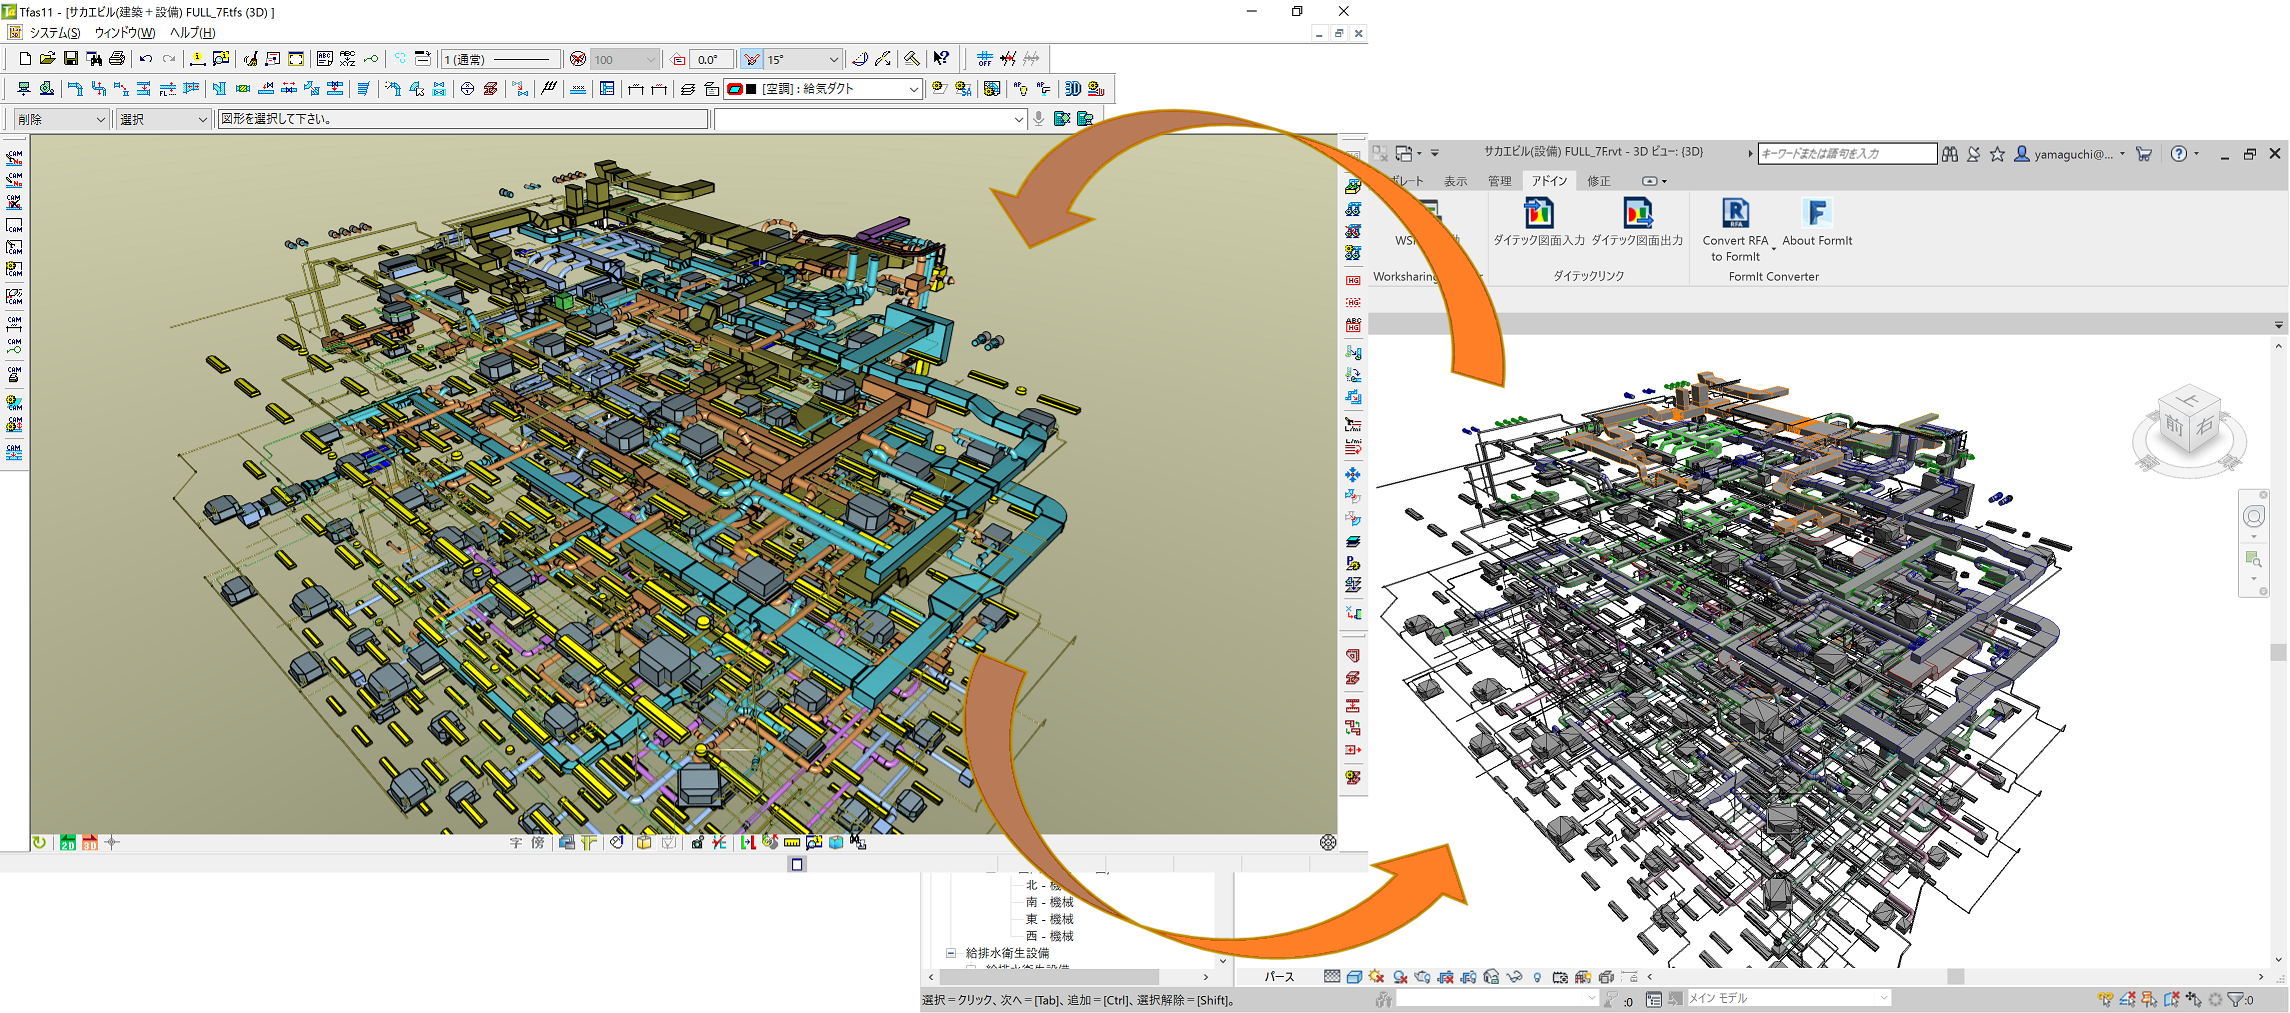Click the Save floppy disk icon
2290x1013 pixels.
[71, 59]
